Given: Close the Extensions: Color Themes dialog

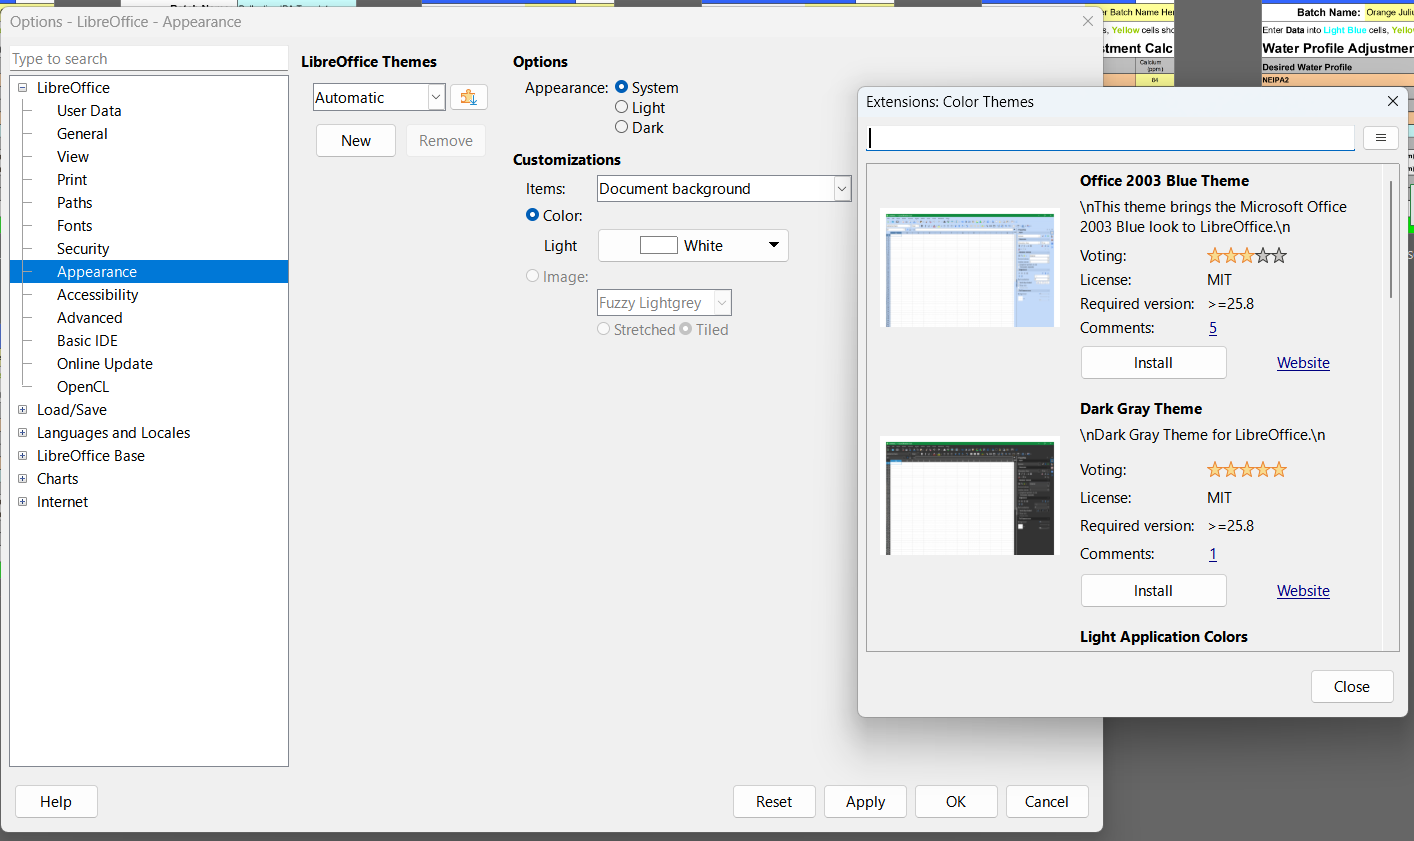Looking at the screenshot, I should tap(1392, 101).
